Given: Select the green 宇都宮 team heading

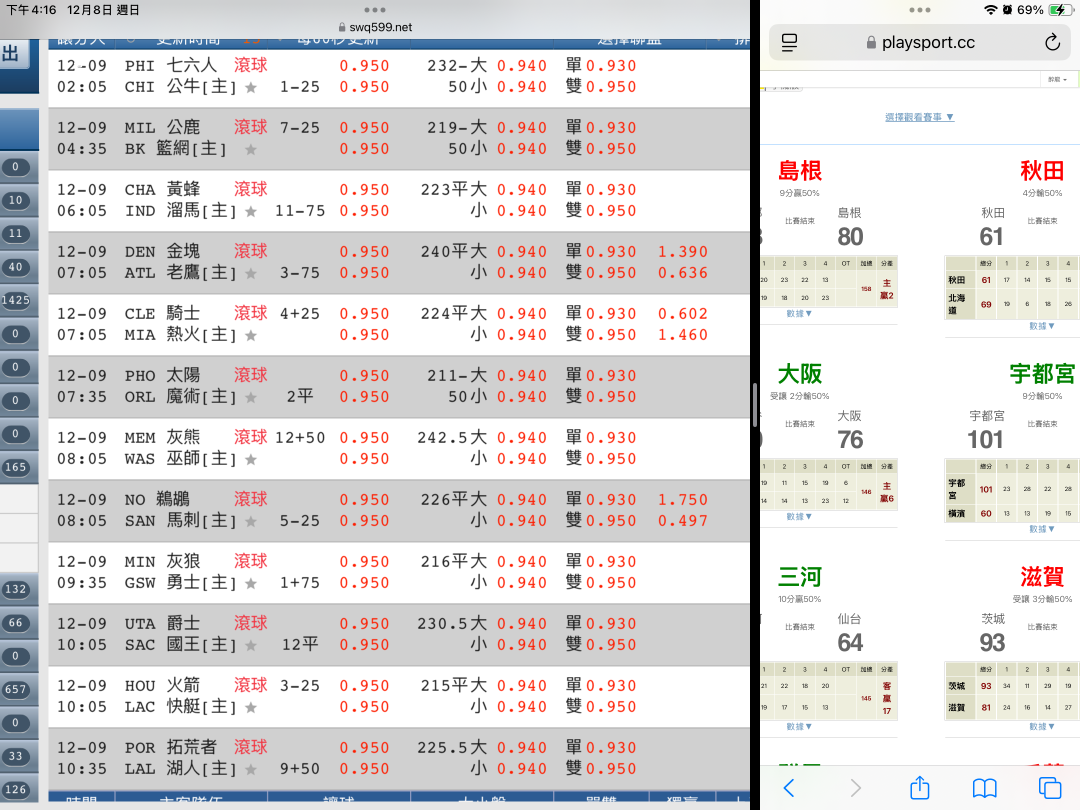Looking at the screenshot, I should click(x=1042, y=373).
